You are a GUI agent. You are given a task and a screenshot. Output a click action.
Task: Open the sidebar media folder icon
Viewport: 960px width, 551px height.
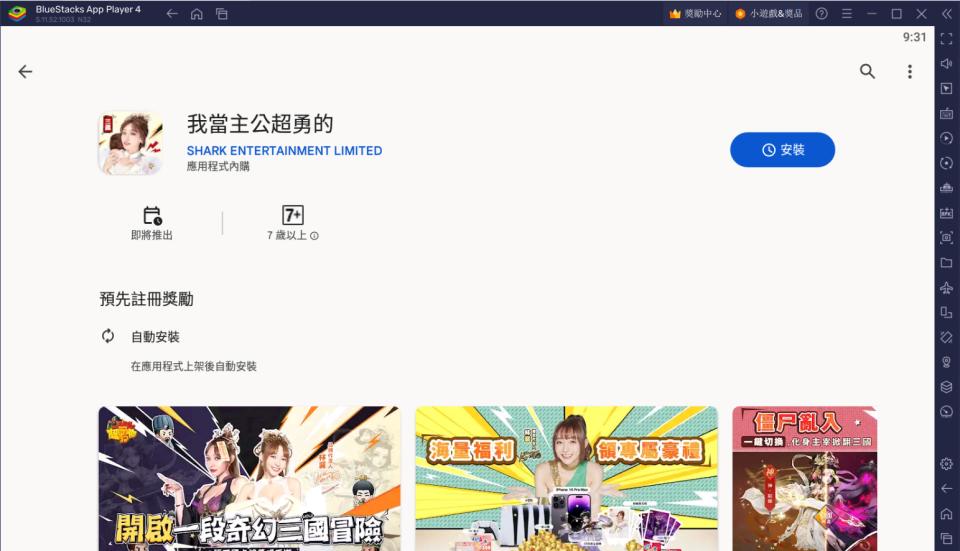coord(947,263)
